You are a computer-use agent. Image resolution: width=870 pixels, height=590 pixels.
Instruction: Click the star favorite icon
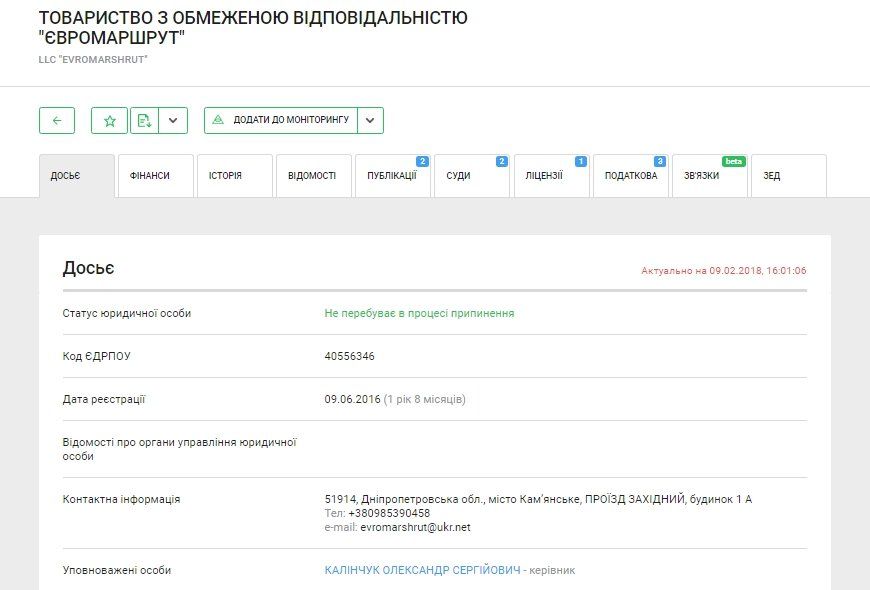pos(108,119)
